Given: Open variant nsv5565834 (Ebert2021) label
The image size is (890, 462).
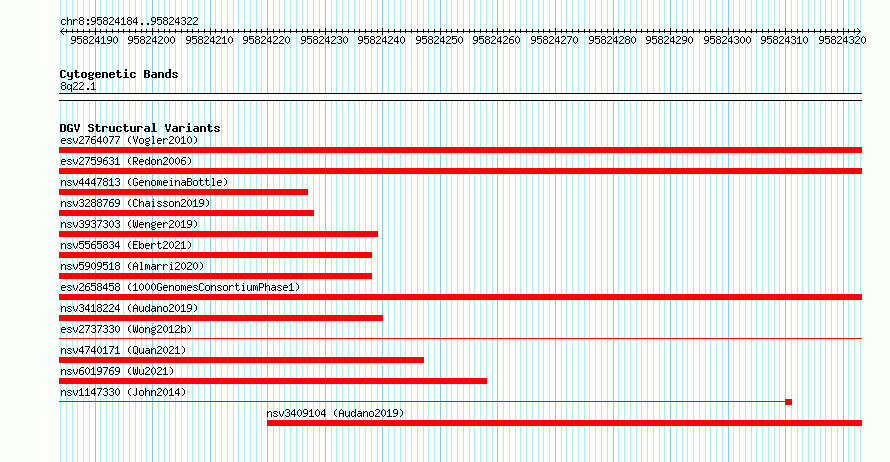Looking at the screenshot, I should tap(126, 245).
